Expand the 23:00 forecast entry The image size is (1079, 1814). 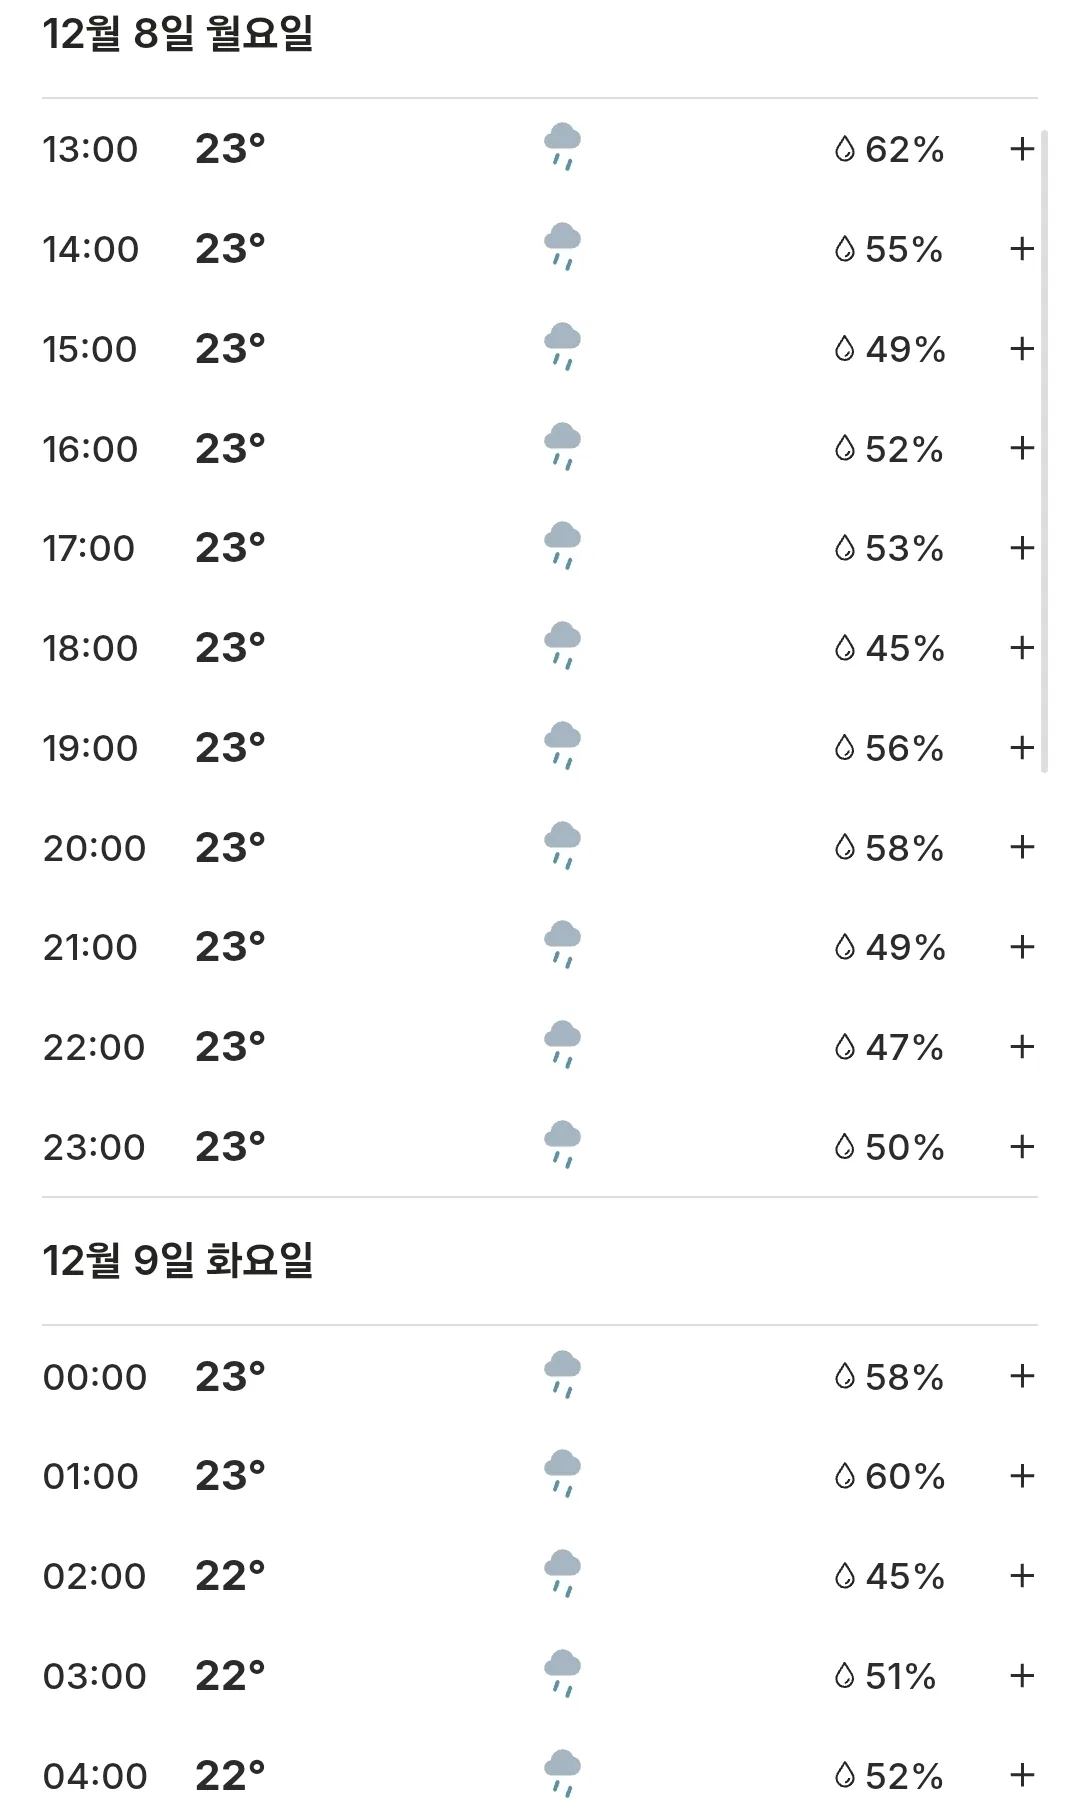(1022, 1146)
